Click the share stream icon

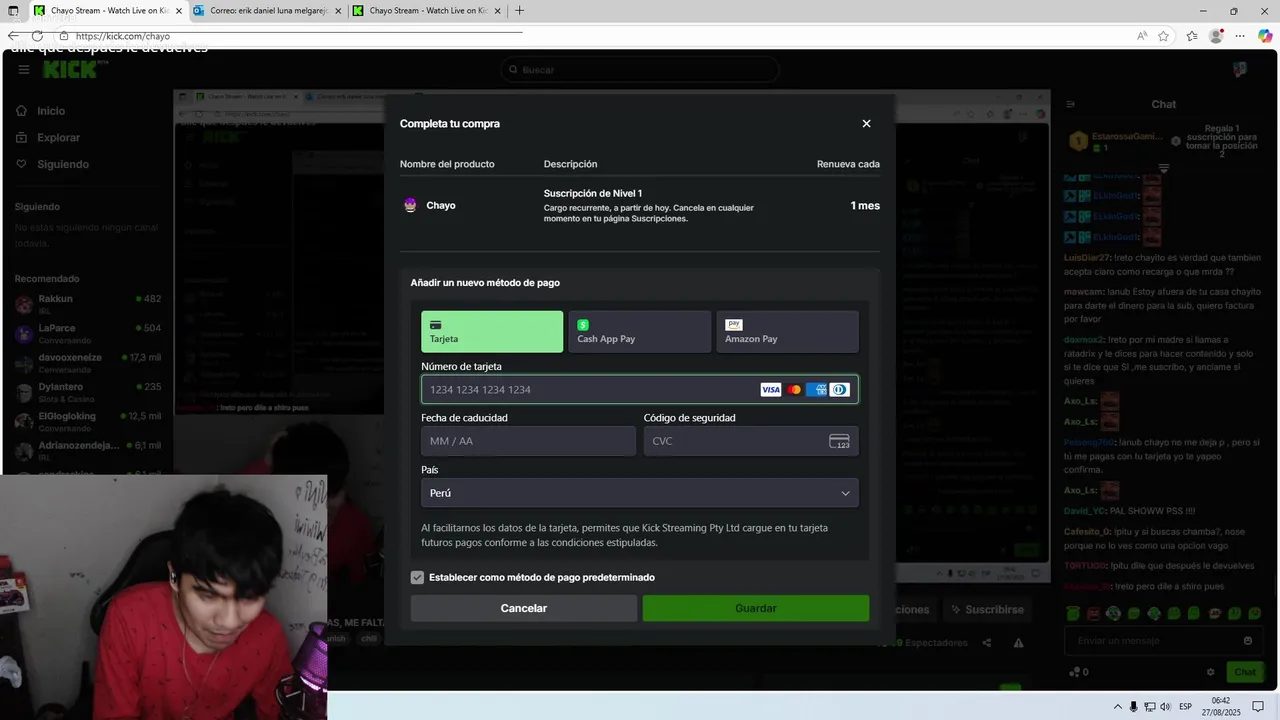(987, 643)
